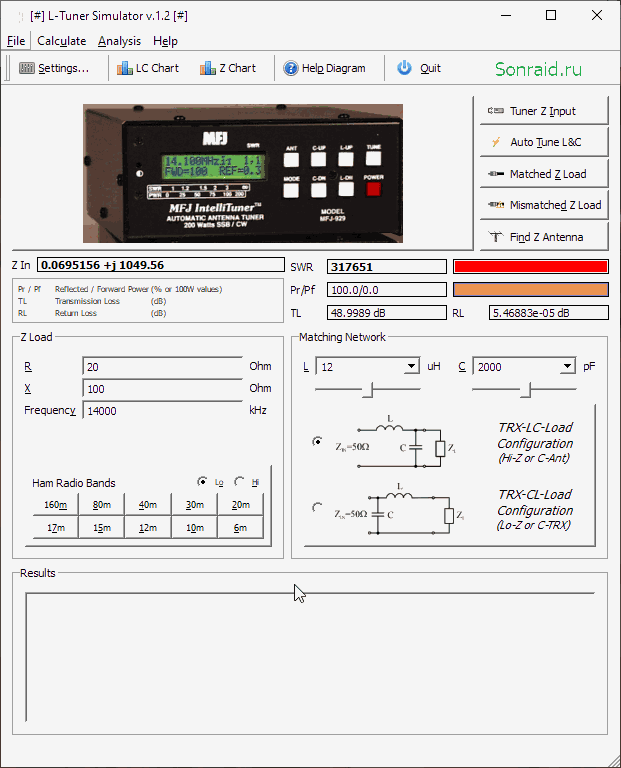Choose the 40m band button
The image size is (621, 768).
(148, 504)
